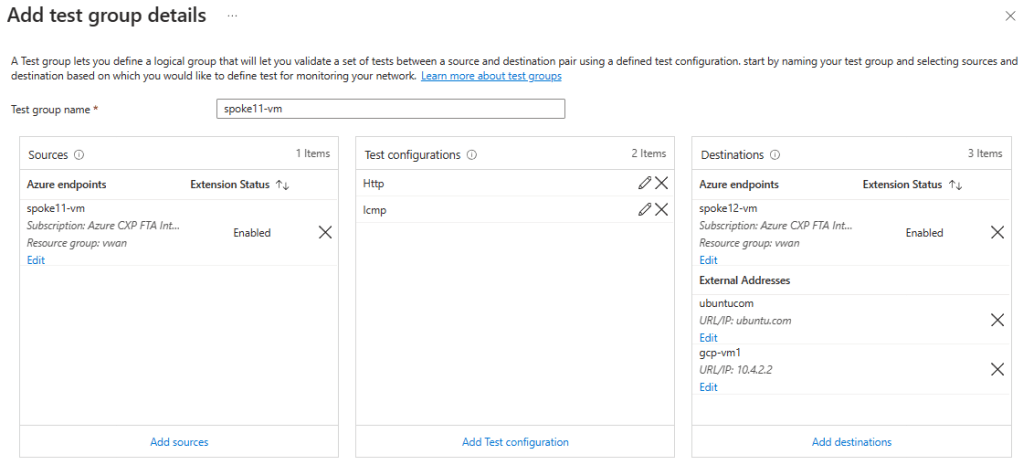Click Add Test configuration
The image size is (1023, 465).
(x=515, y=442)
